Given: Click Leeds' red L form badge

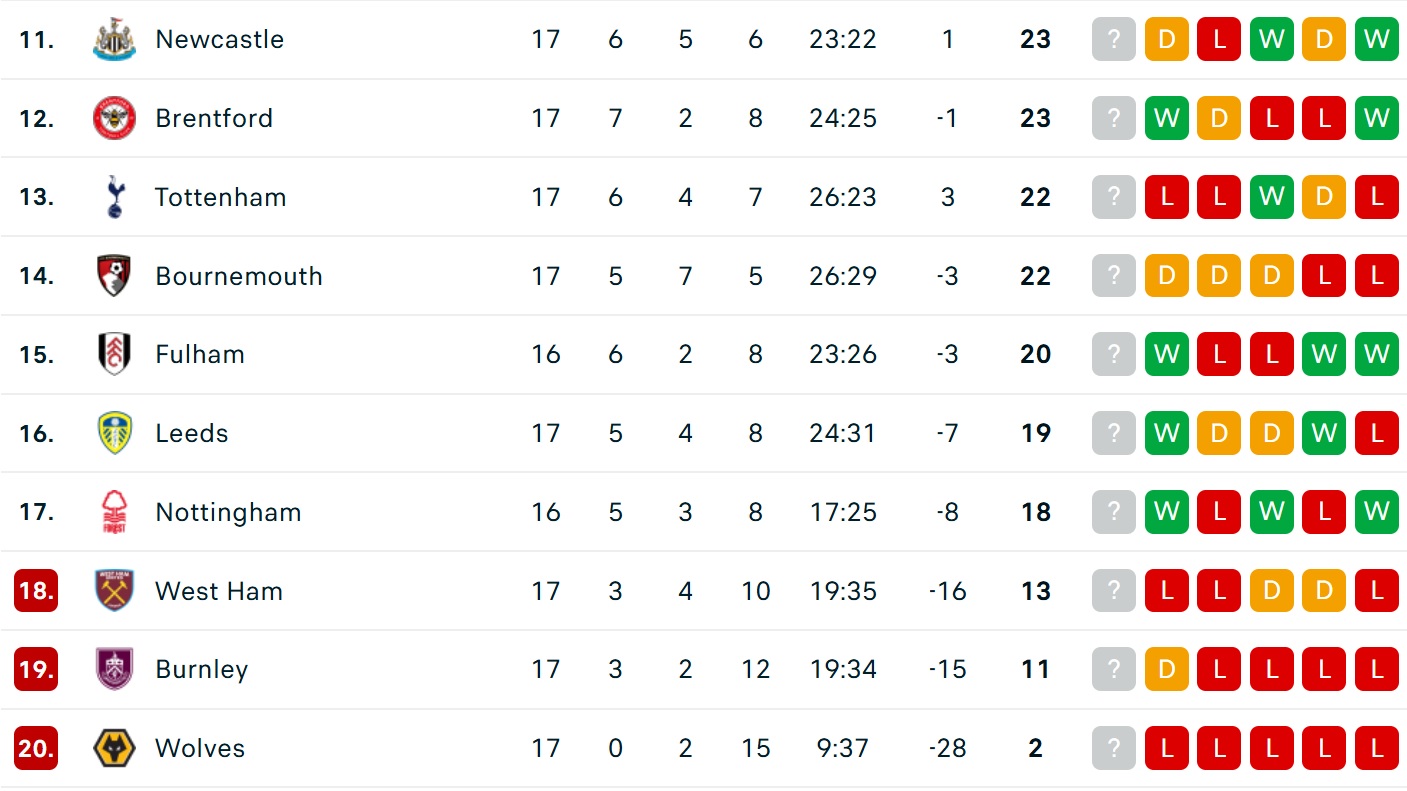Looking at the screenshot, I should pyautogui.click(x=1376, y=433).
